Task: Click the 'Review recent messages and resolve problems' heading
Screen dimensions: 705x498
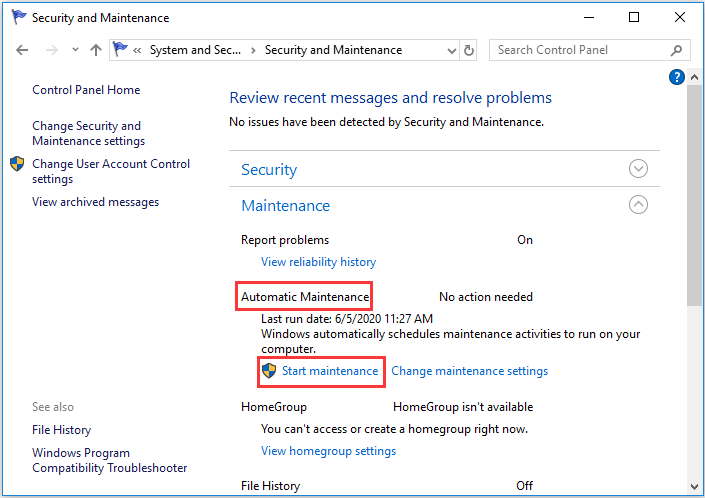Action: pos(390,98)
